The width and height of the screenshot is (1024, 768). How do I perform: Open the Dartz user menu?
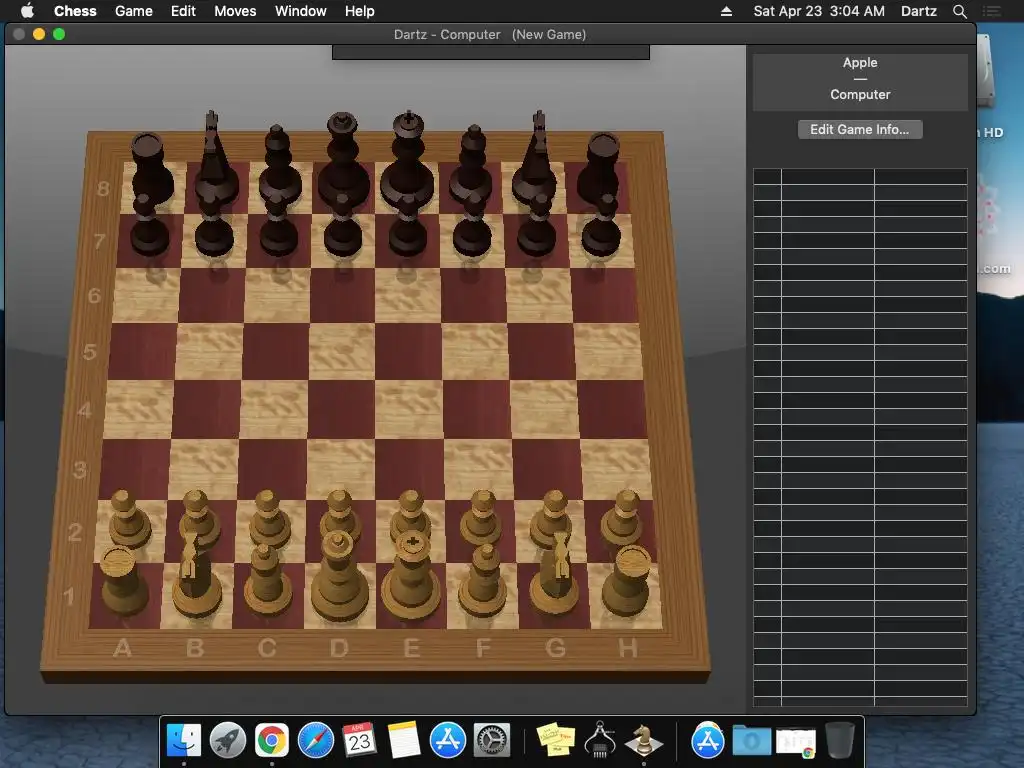(x=919, y=11)
